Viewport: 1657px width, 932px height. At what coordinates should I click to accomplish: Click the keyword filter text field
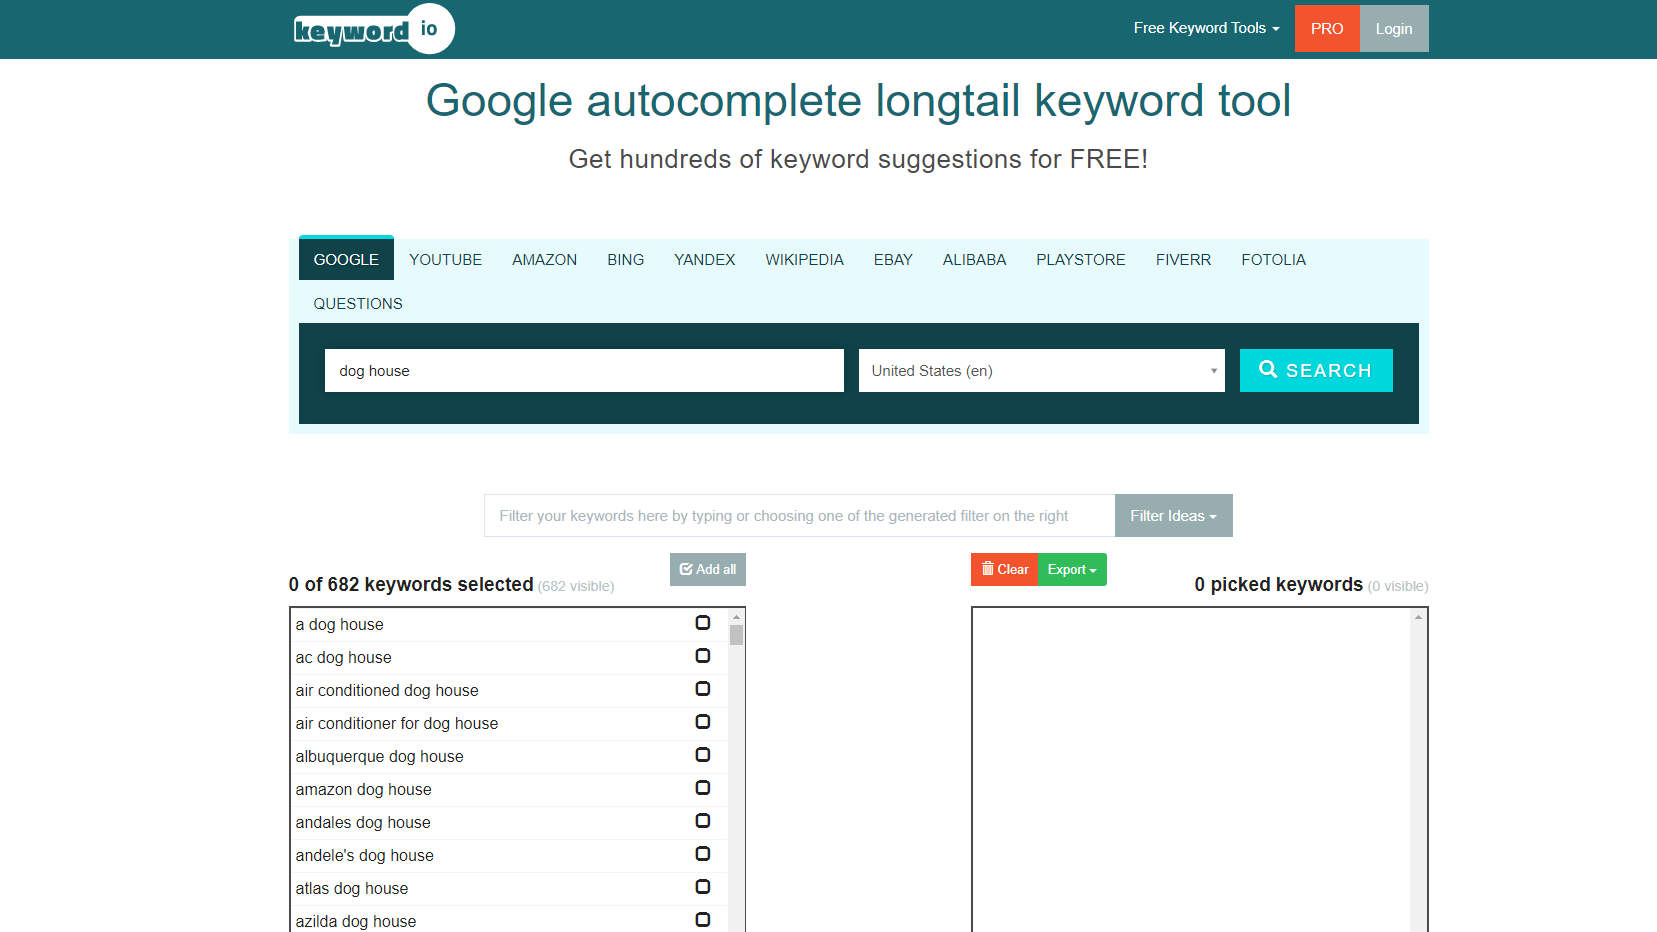799,515
